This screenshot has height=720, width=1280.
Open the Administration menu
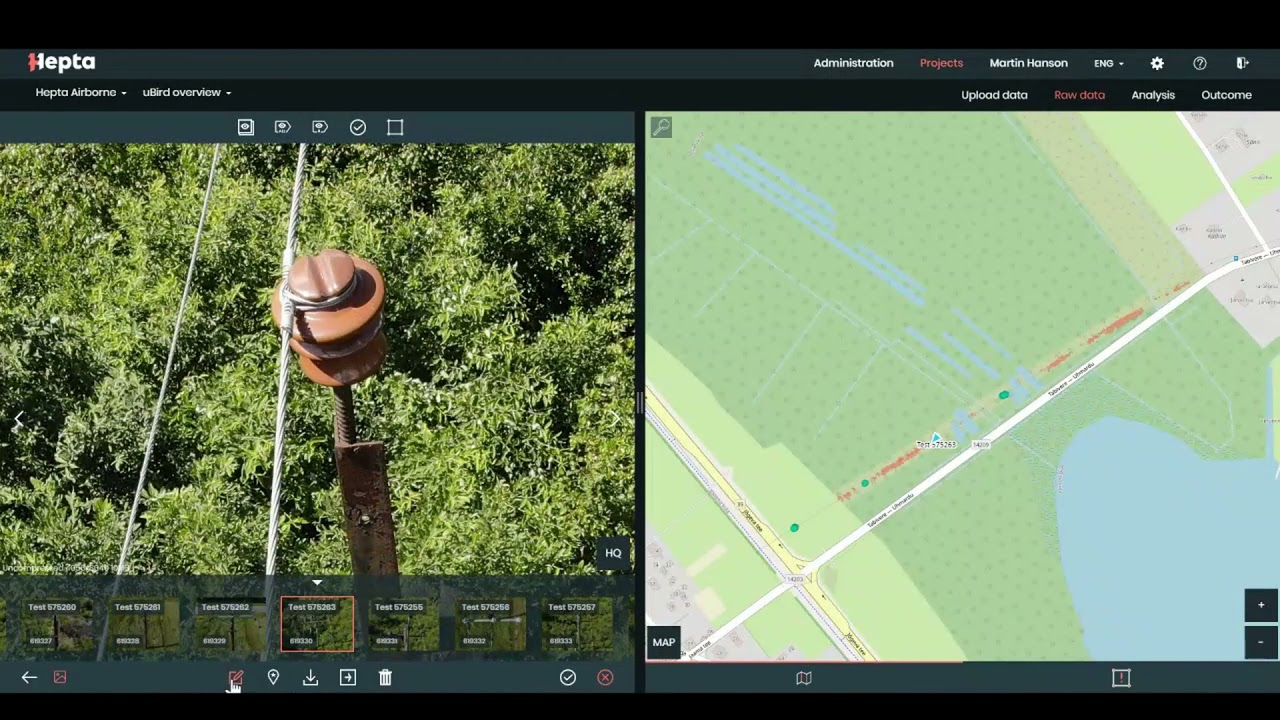[x=853, y=63]
